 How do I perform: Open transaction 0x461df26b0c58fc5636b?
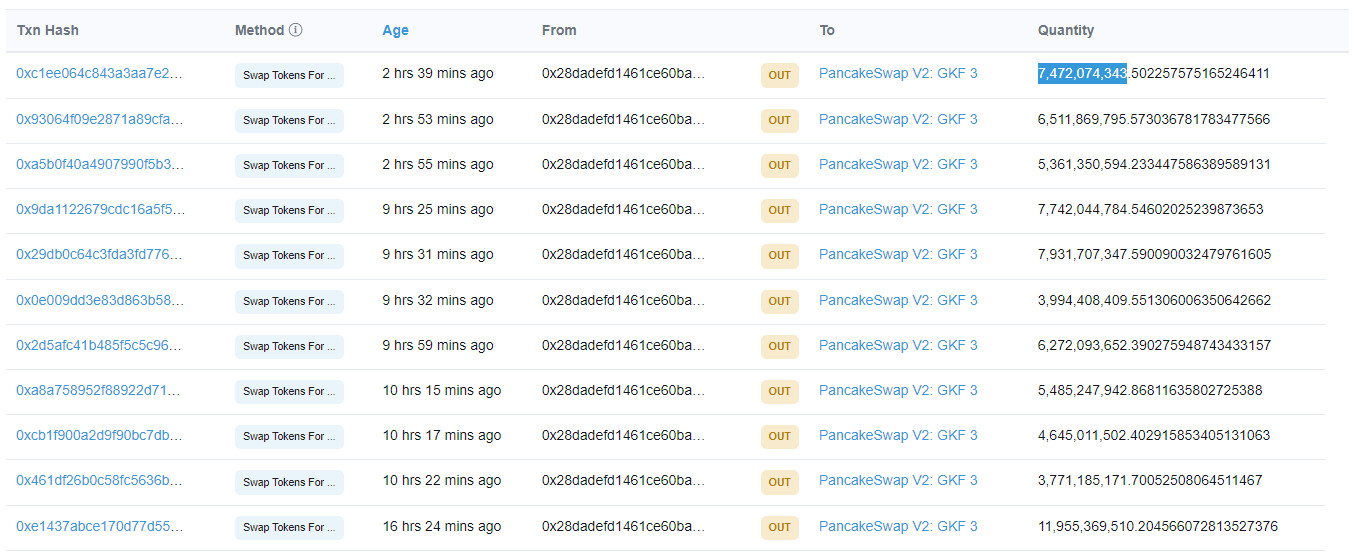tap(99, 481)
